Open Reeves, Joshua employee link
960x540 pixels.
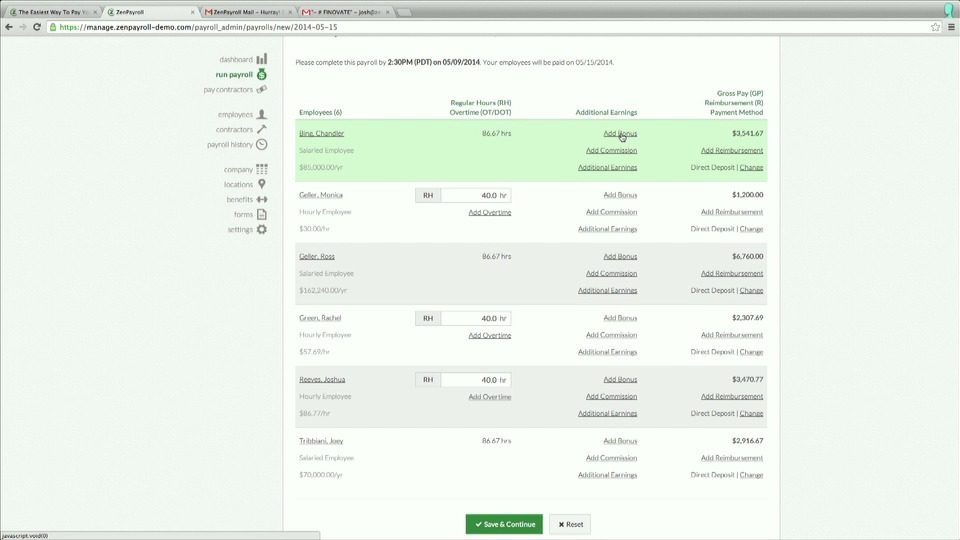[322, 379]
